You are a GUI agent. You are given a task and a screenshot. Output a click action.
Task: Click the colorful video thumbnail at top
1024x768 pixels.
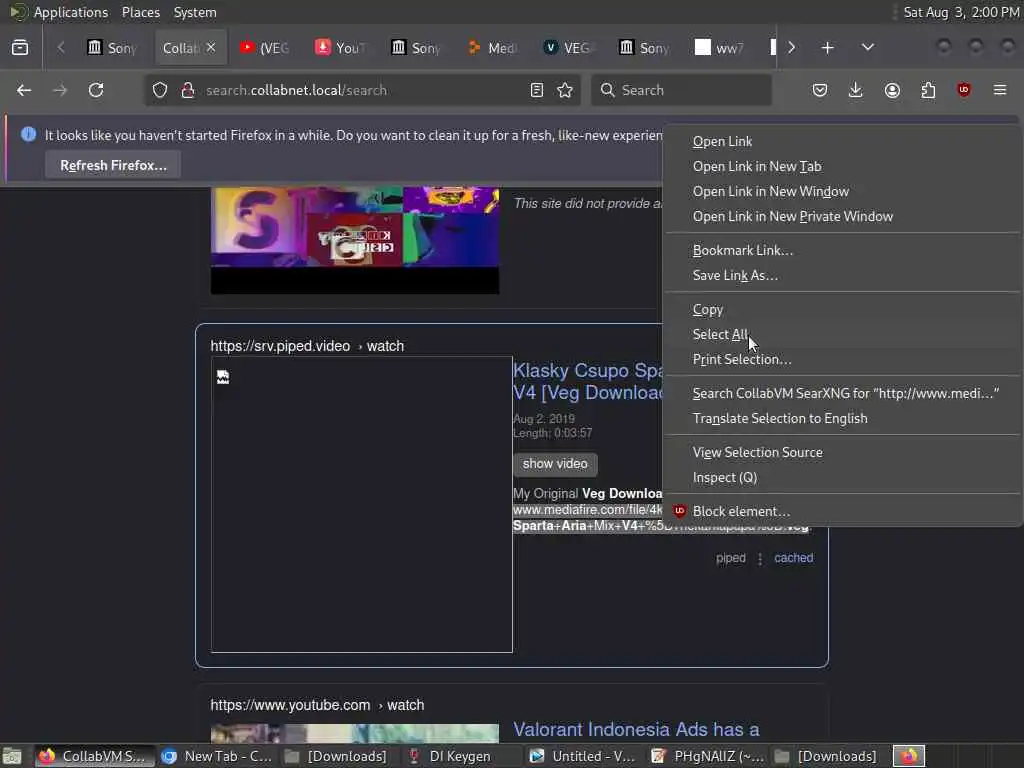coord(355,240)
